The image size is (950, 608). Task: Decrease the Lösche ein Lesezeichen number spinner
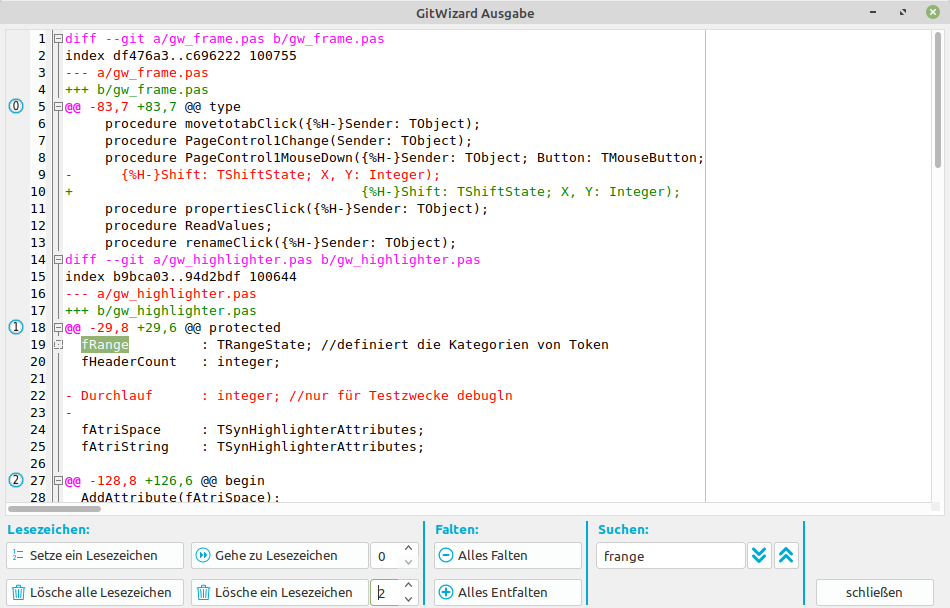click(x=408, y=599)
